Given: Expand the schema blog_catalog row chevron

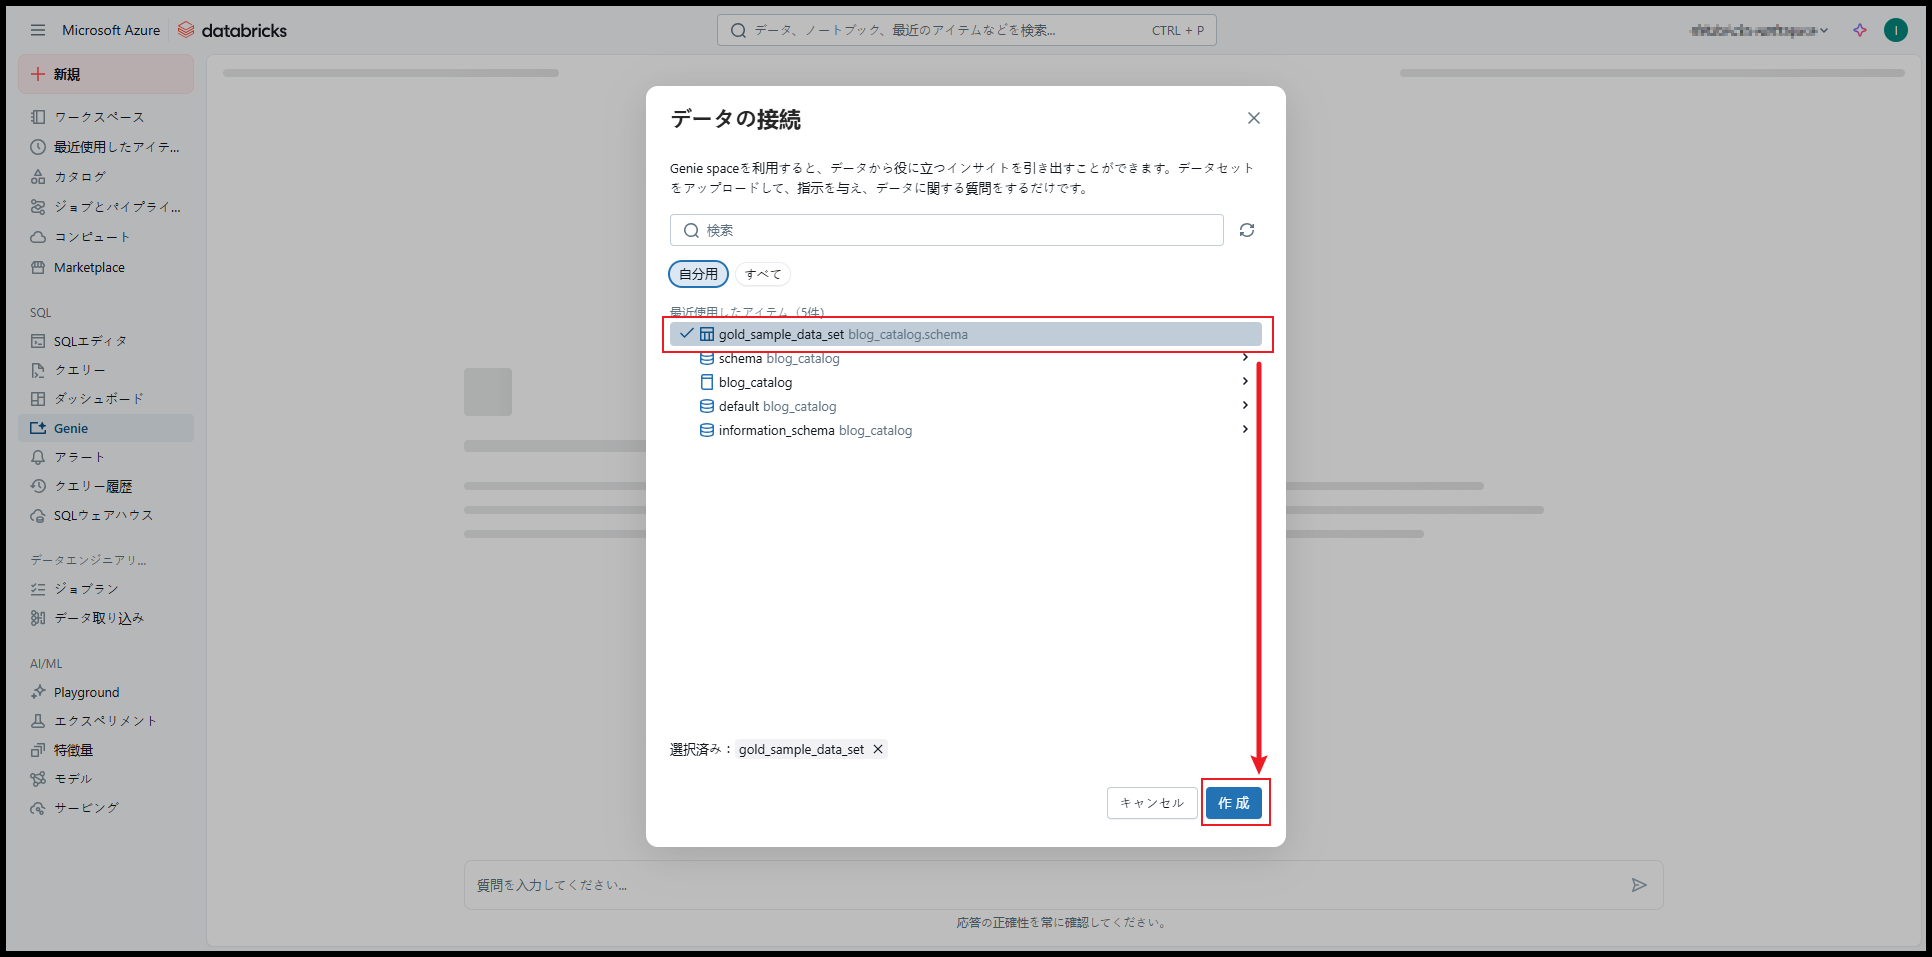Looking at the screenshot, I should point(1245,357).
